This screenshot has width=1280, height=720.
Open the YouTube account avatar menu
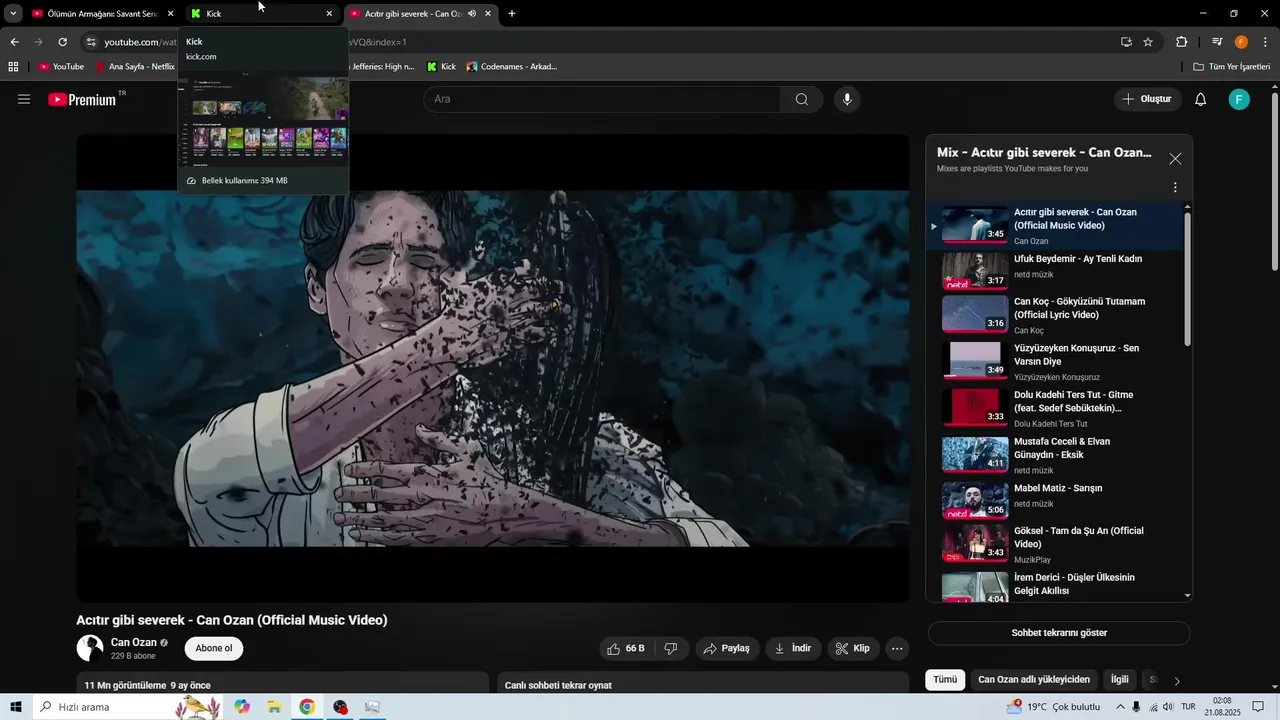1239,99
